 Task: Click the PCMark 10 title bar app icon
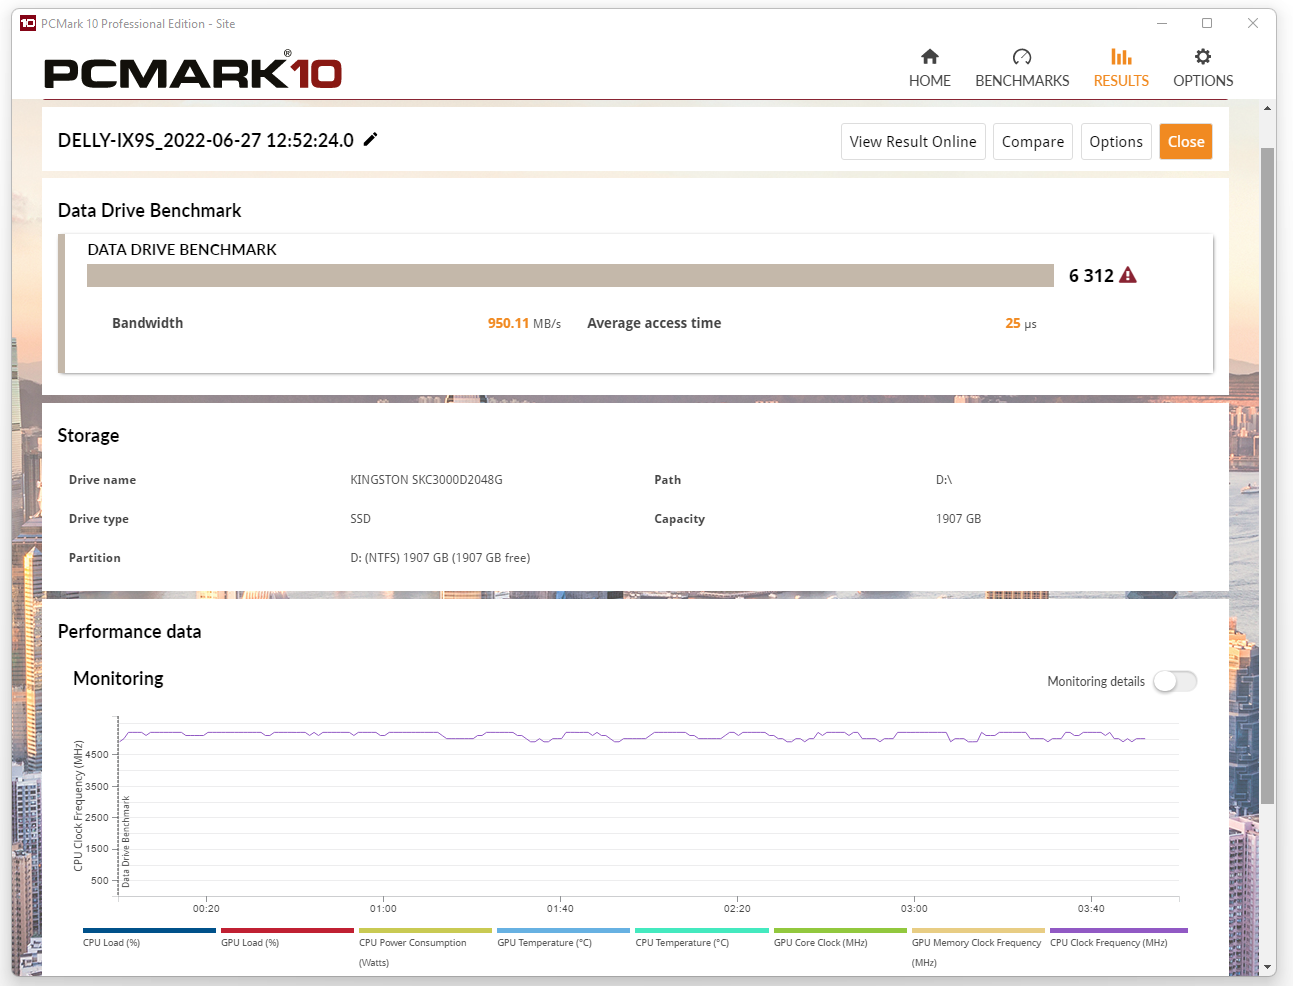pos(28,23)
